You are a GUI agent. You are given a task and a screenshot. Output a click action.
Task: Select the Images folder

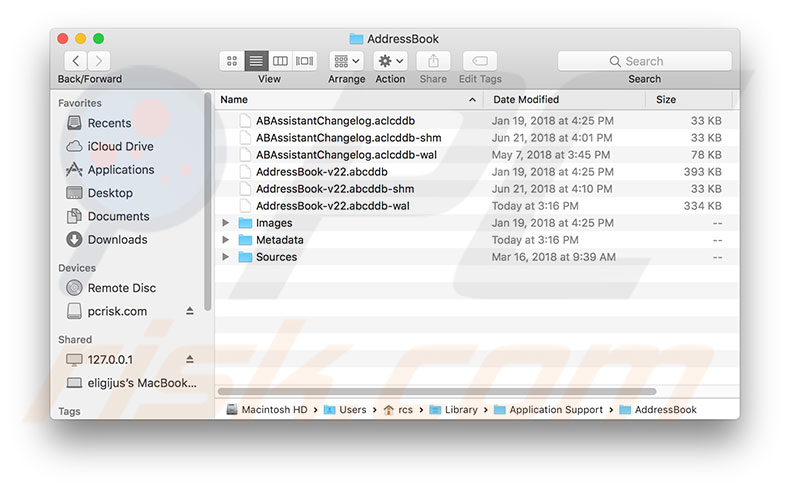tap(274, 223)
